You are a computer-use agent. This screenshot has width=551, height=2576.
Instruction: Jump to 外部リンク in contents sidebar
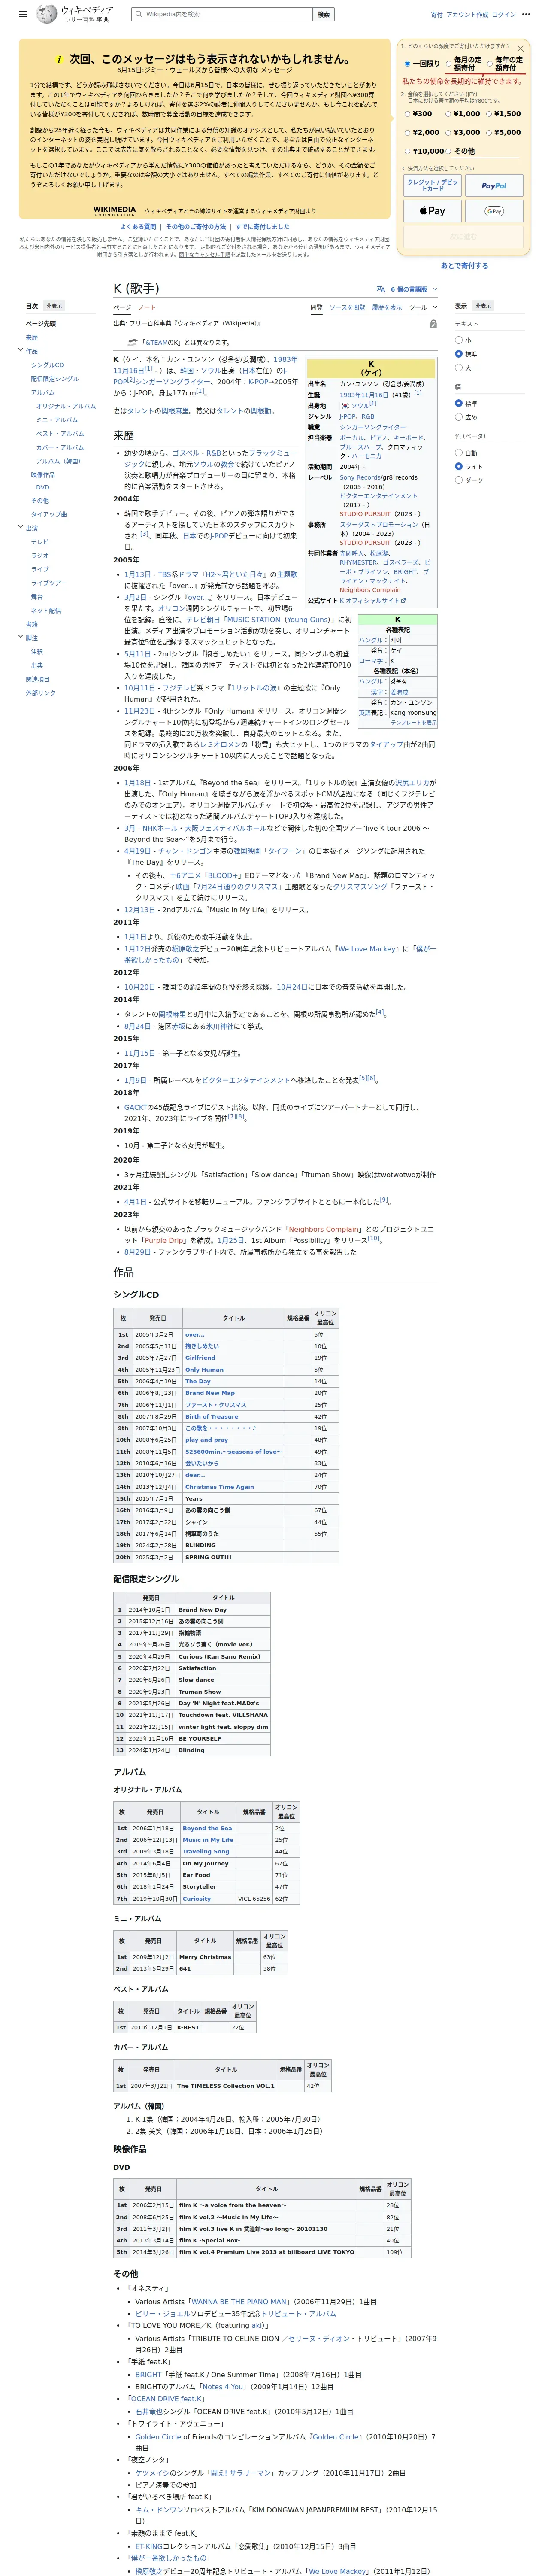click(x=41, y=693)
